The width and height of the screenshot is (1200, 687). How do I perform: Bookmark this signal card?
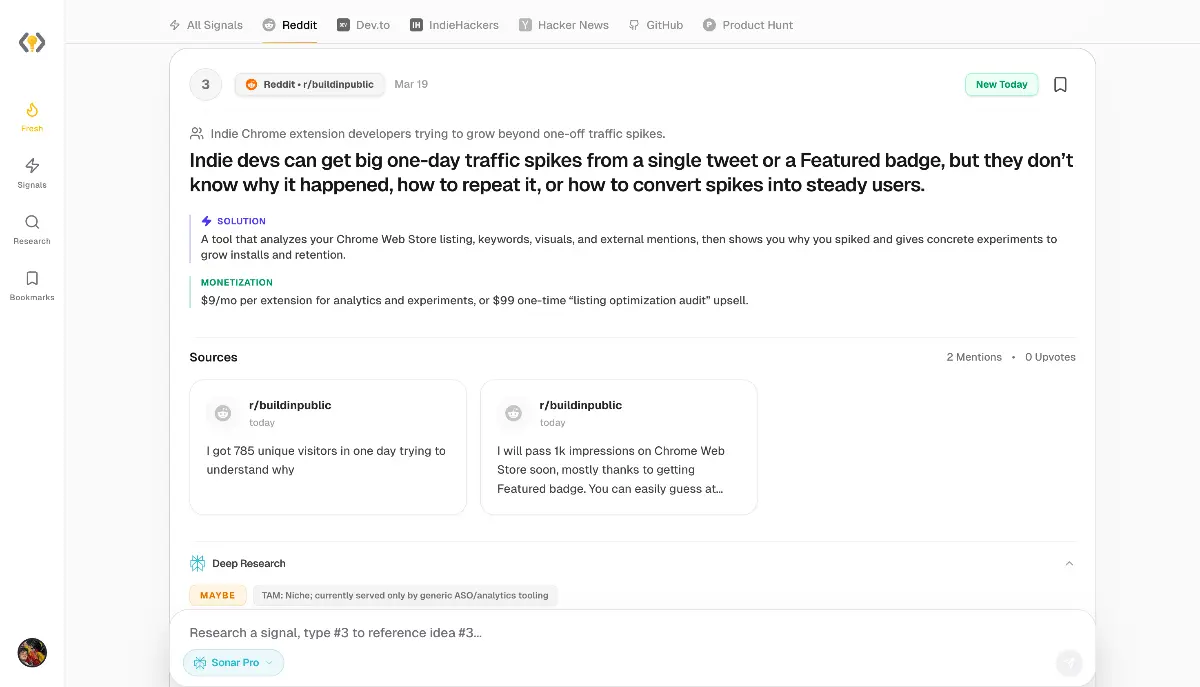tap(1061, 85)
